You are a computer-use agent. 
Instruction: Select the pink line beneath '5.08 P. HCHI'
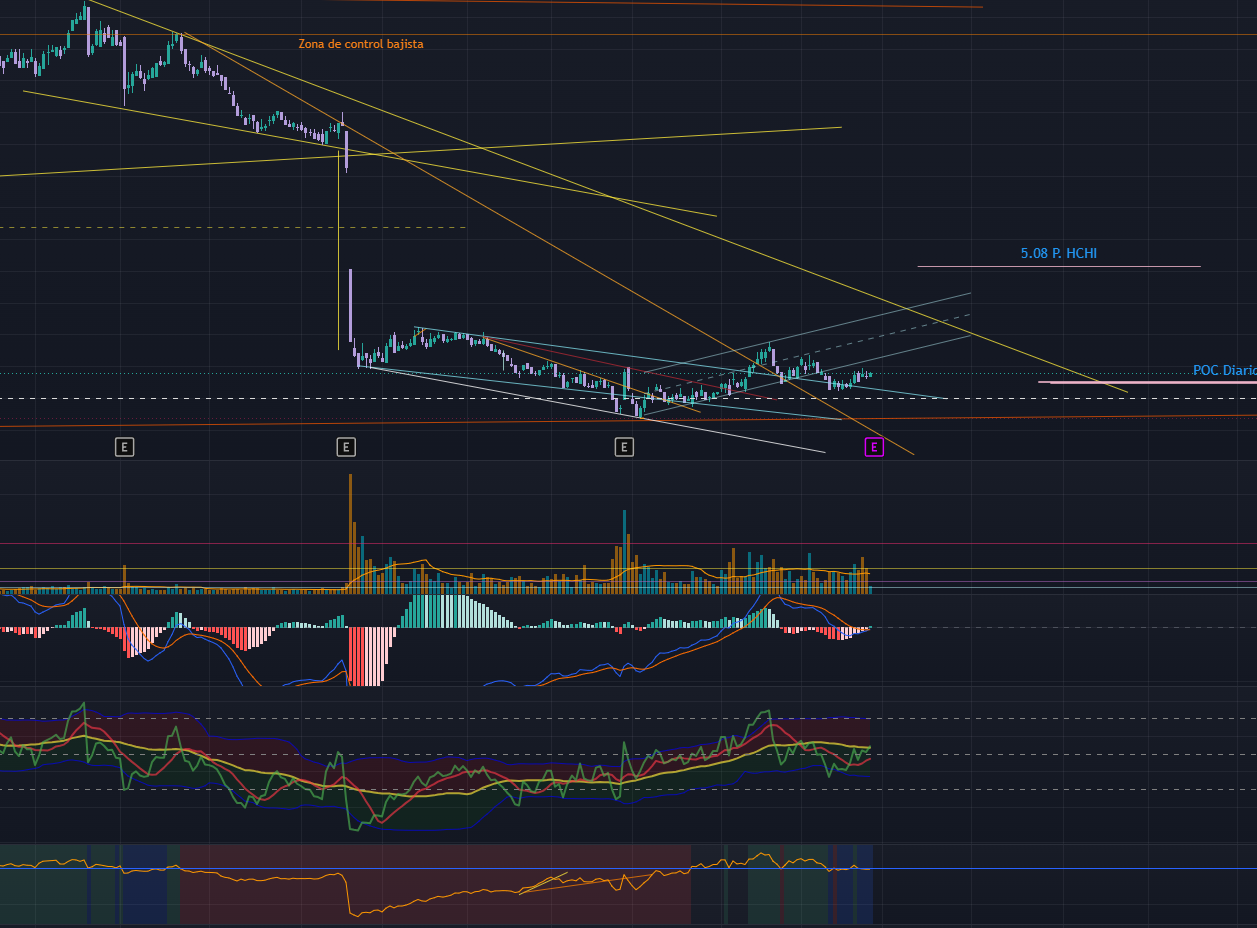coord(1059,266)
